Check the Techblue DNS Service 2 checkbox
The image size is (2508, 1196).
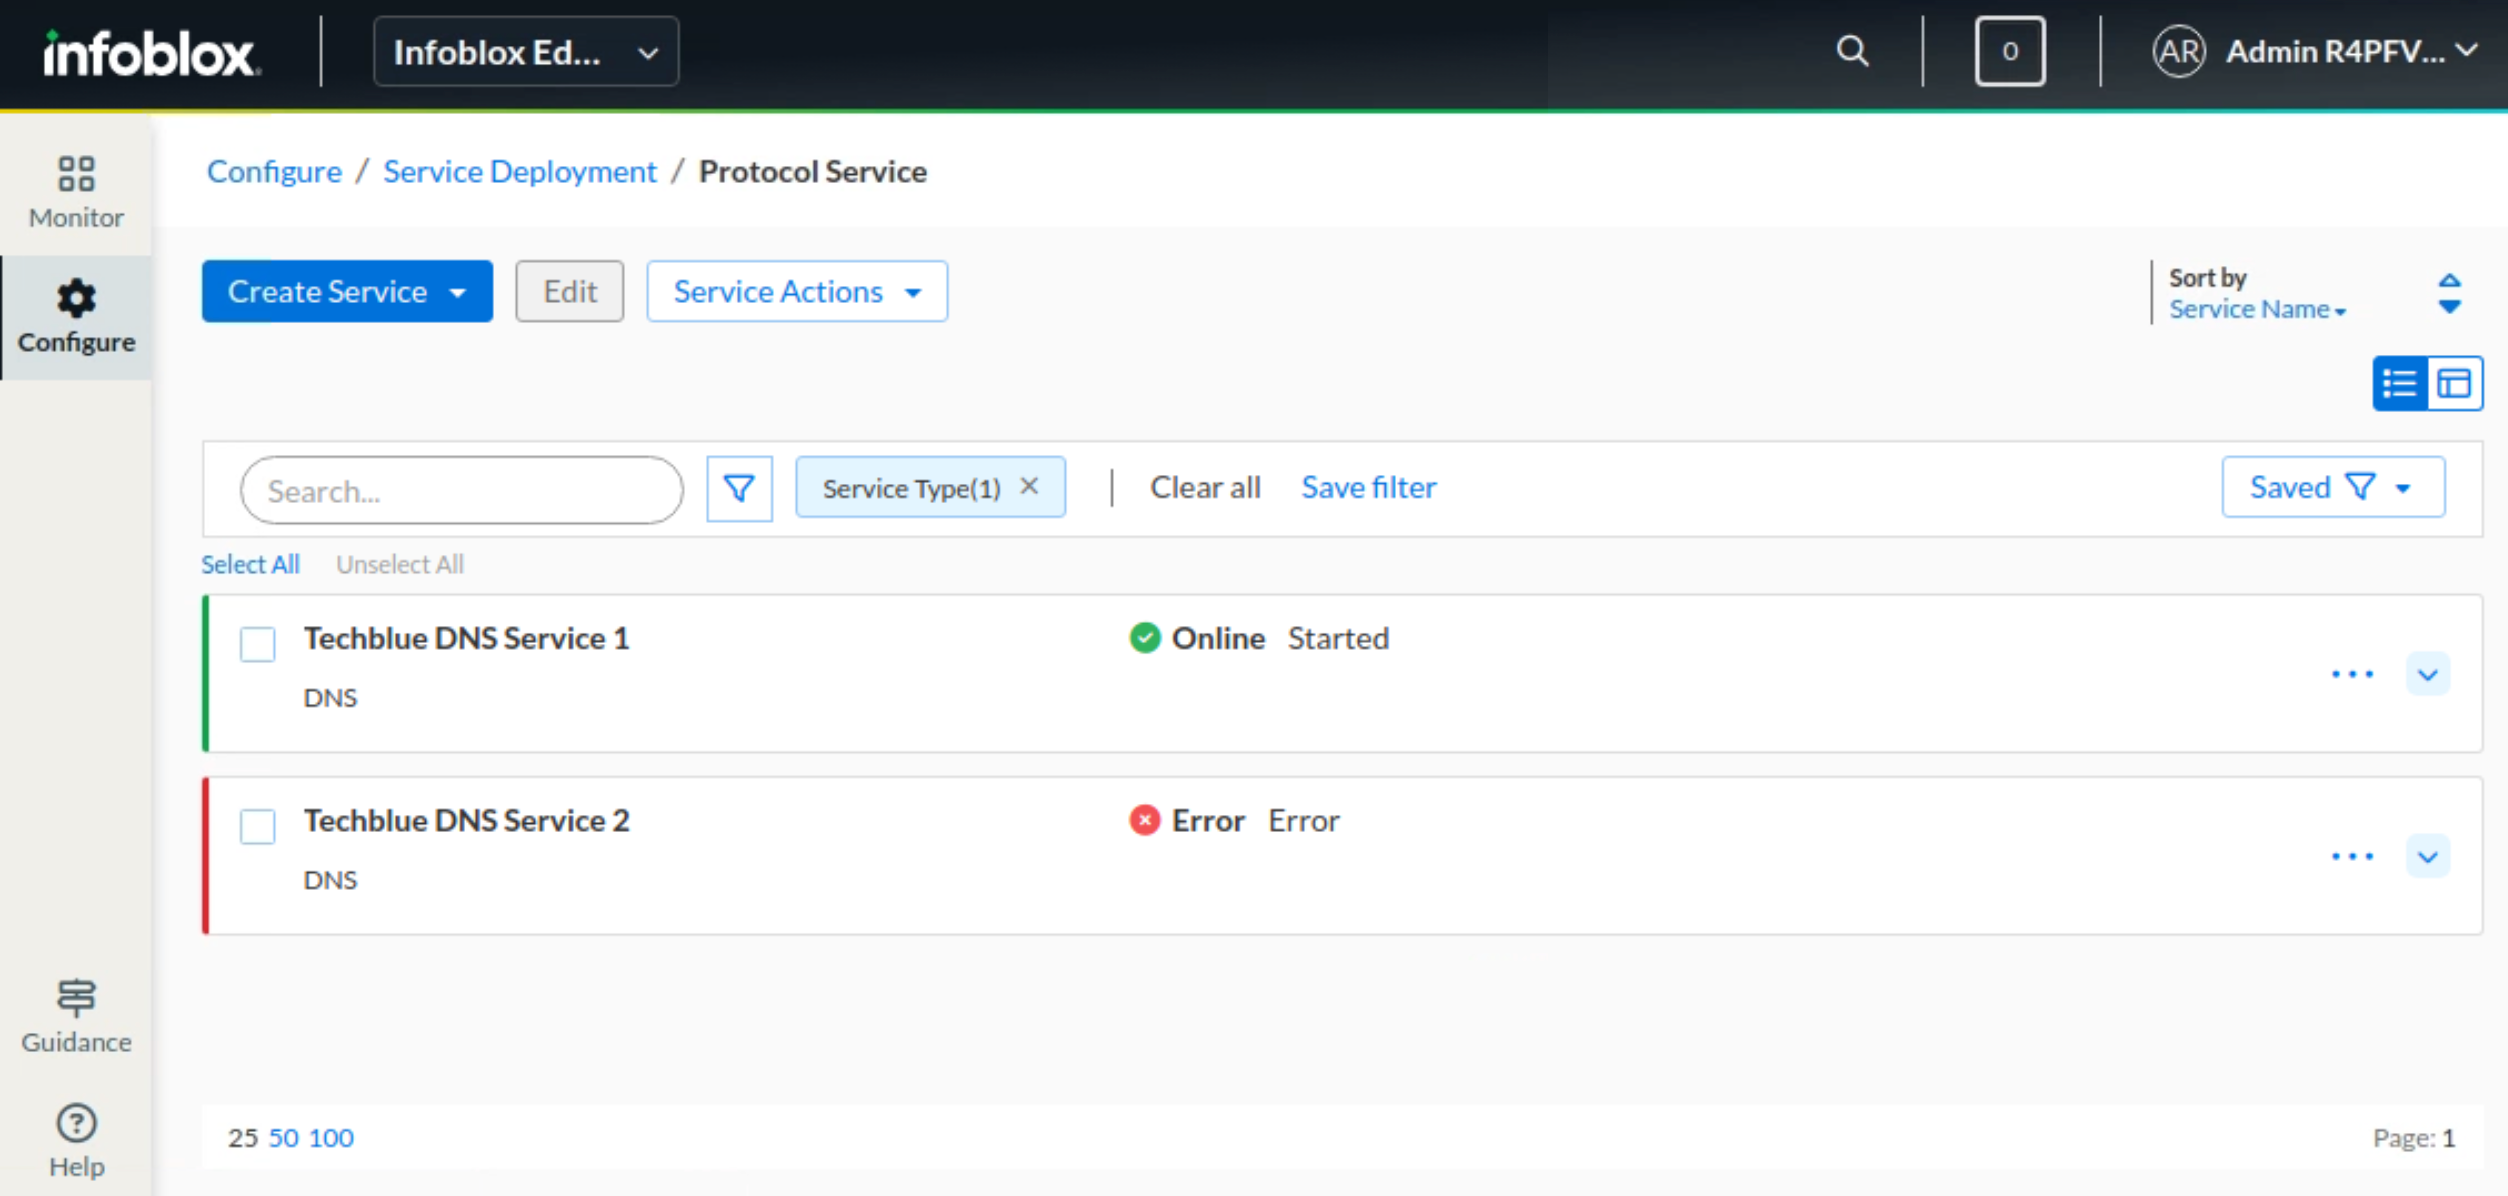click(258, 826)
